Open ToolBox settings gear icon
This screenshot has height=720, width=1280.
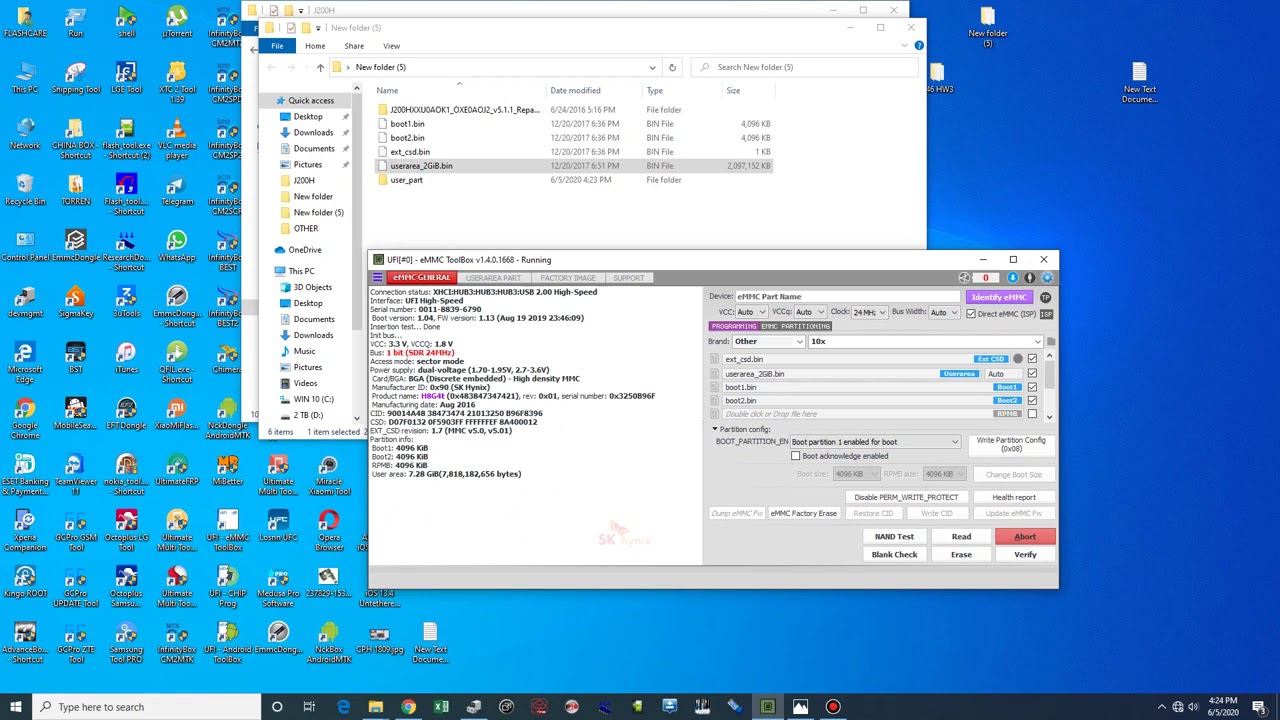1047,278
